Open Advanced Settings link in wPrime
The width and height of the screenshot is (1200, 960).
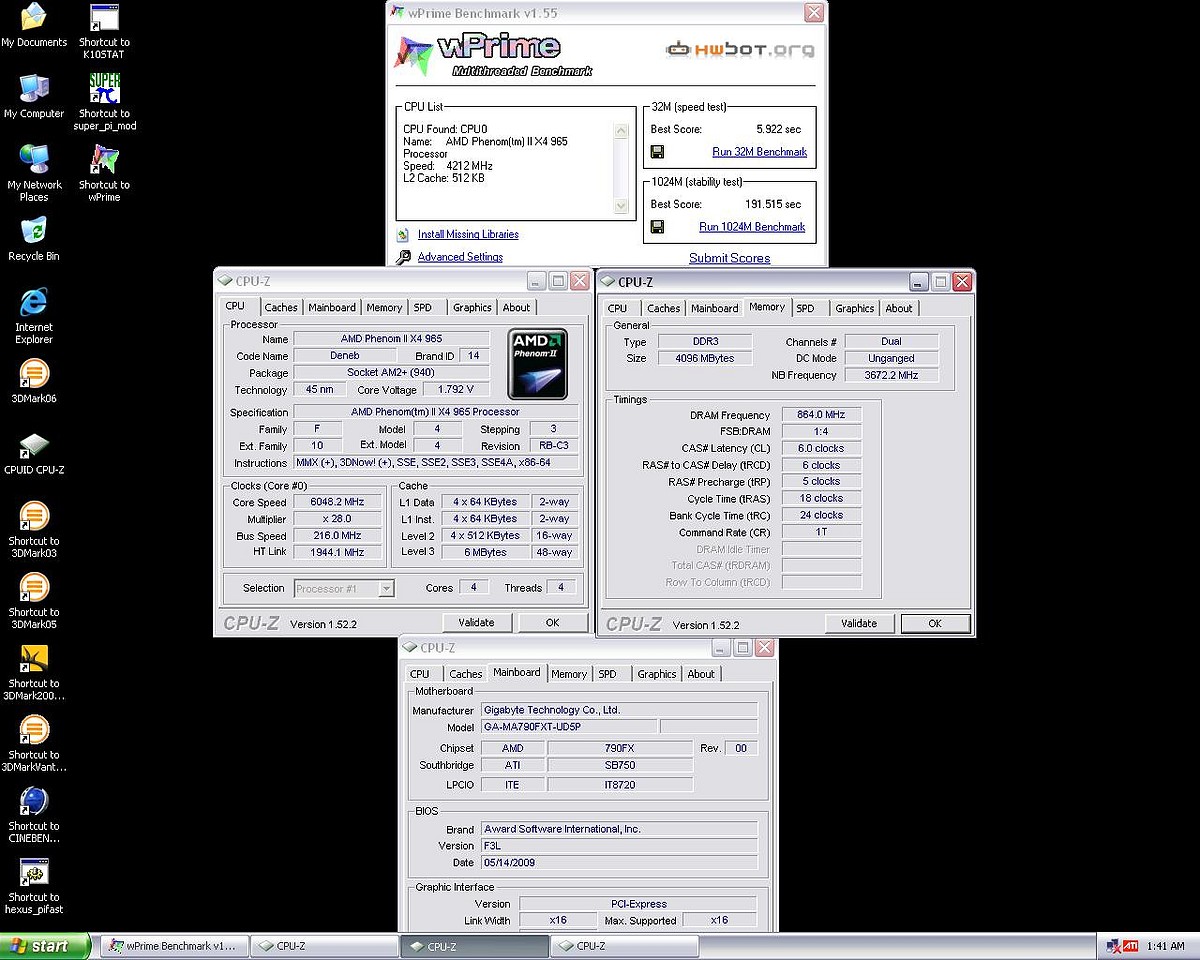tap(460, 257)
